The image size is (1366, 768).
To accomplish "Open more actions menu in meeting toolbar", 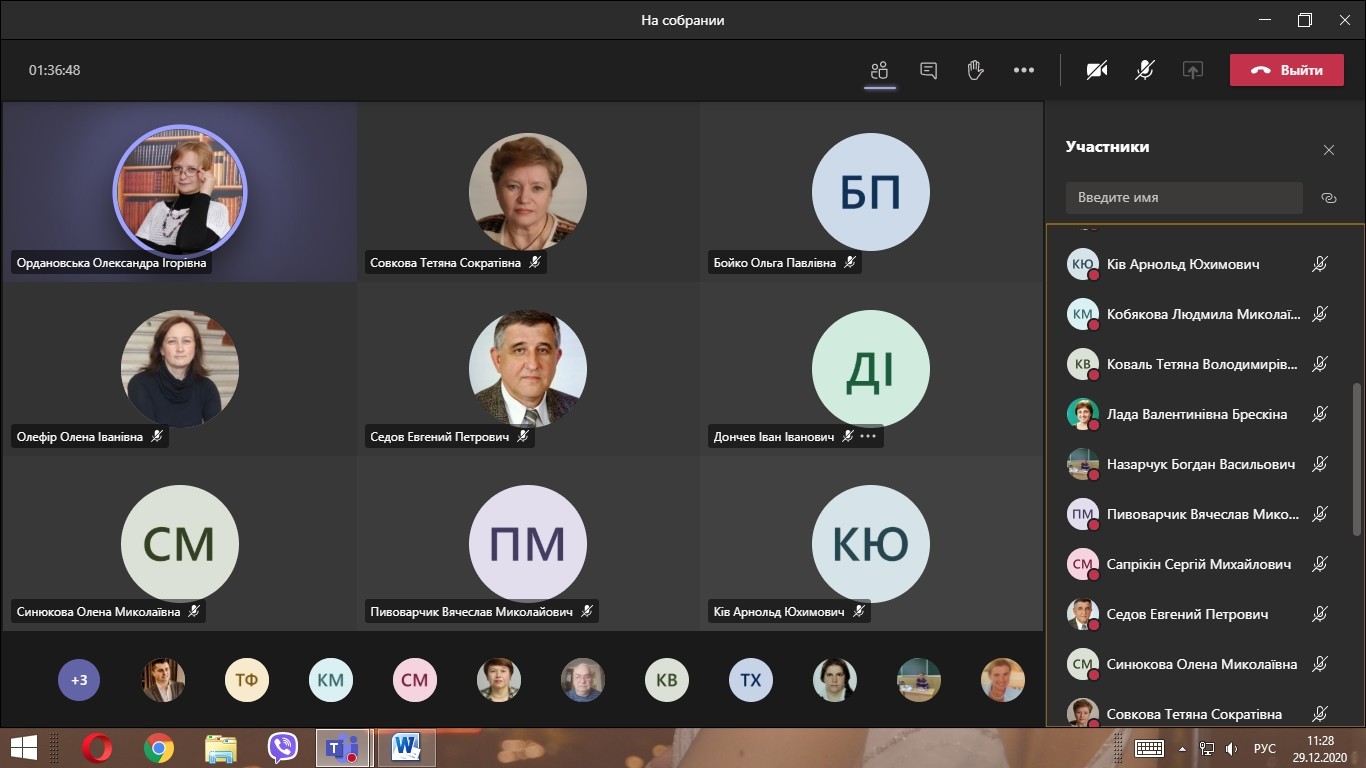I will point(1023,70).
